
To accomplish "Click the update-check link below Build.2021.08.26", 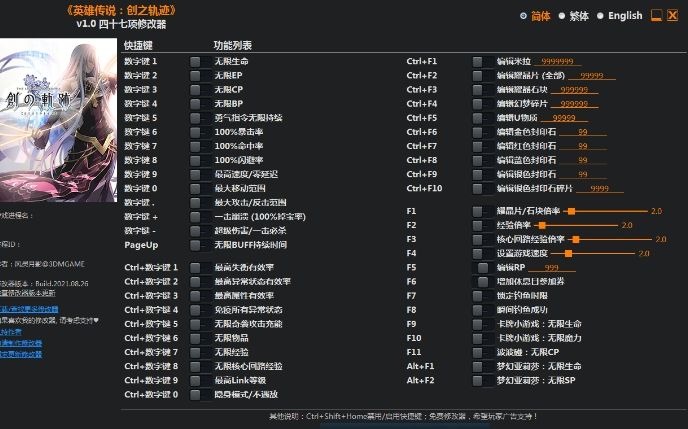I will click(x=28, y=293).
